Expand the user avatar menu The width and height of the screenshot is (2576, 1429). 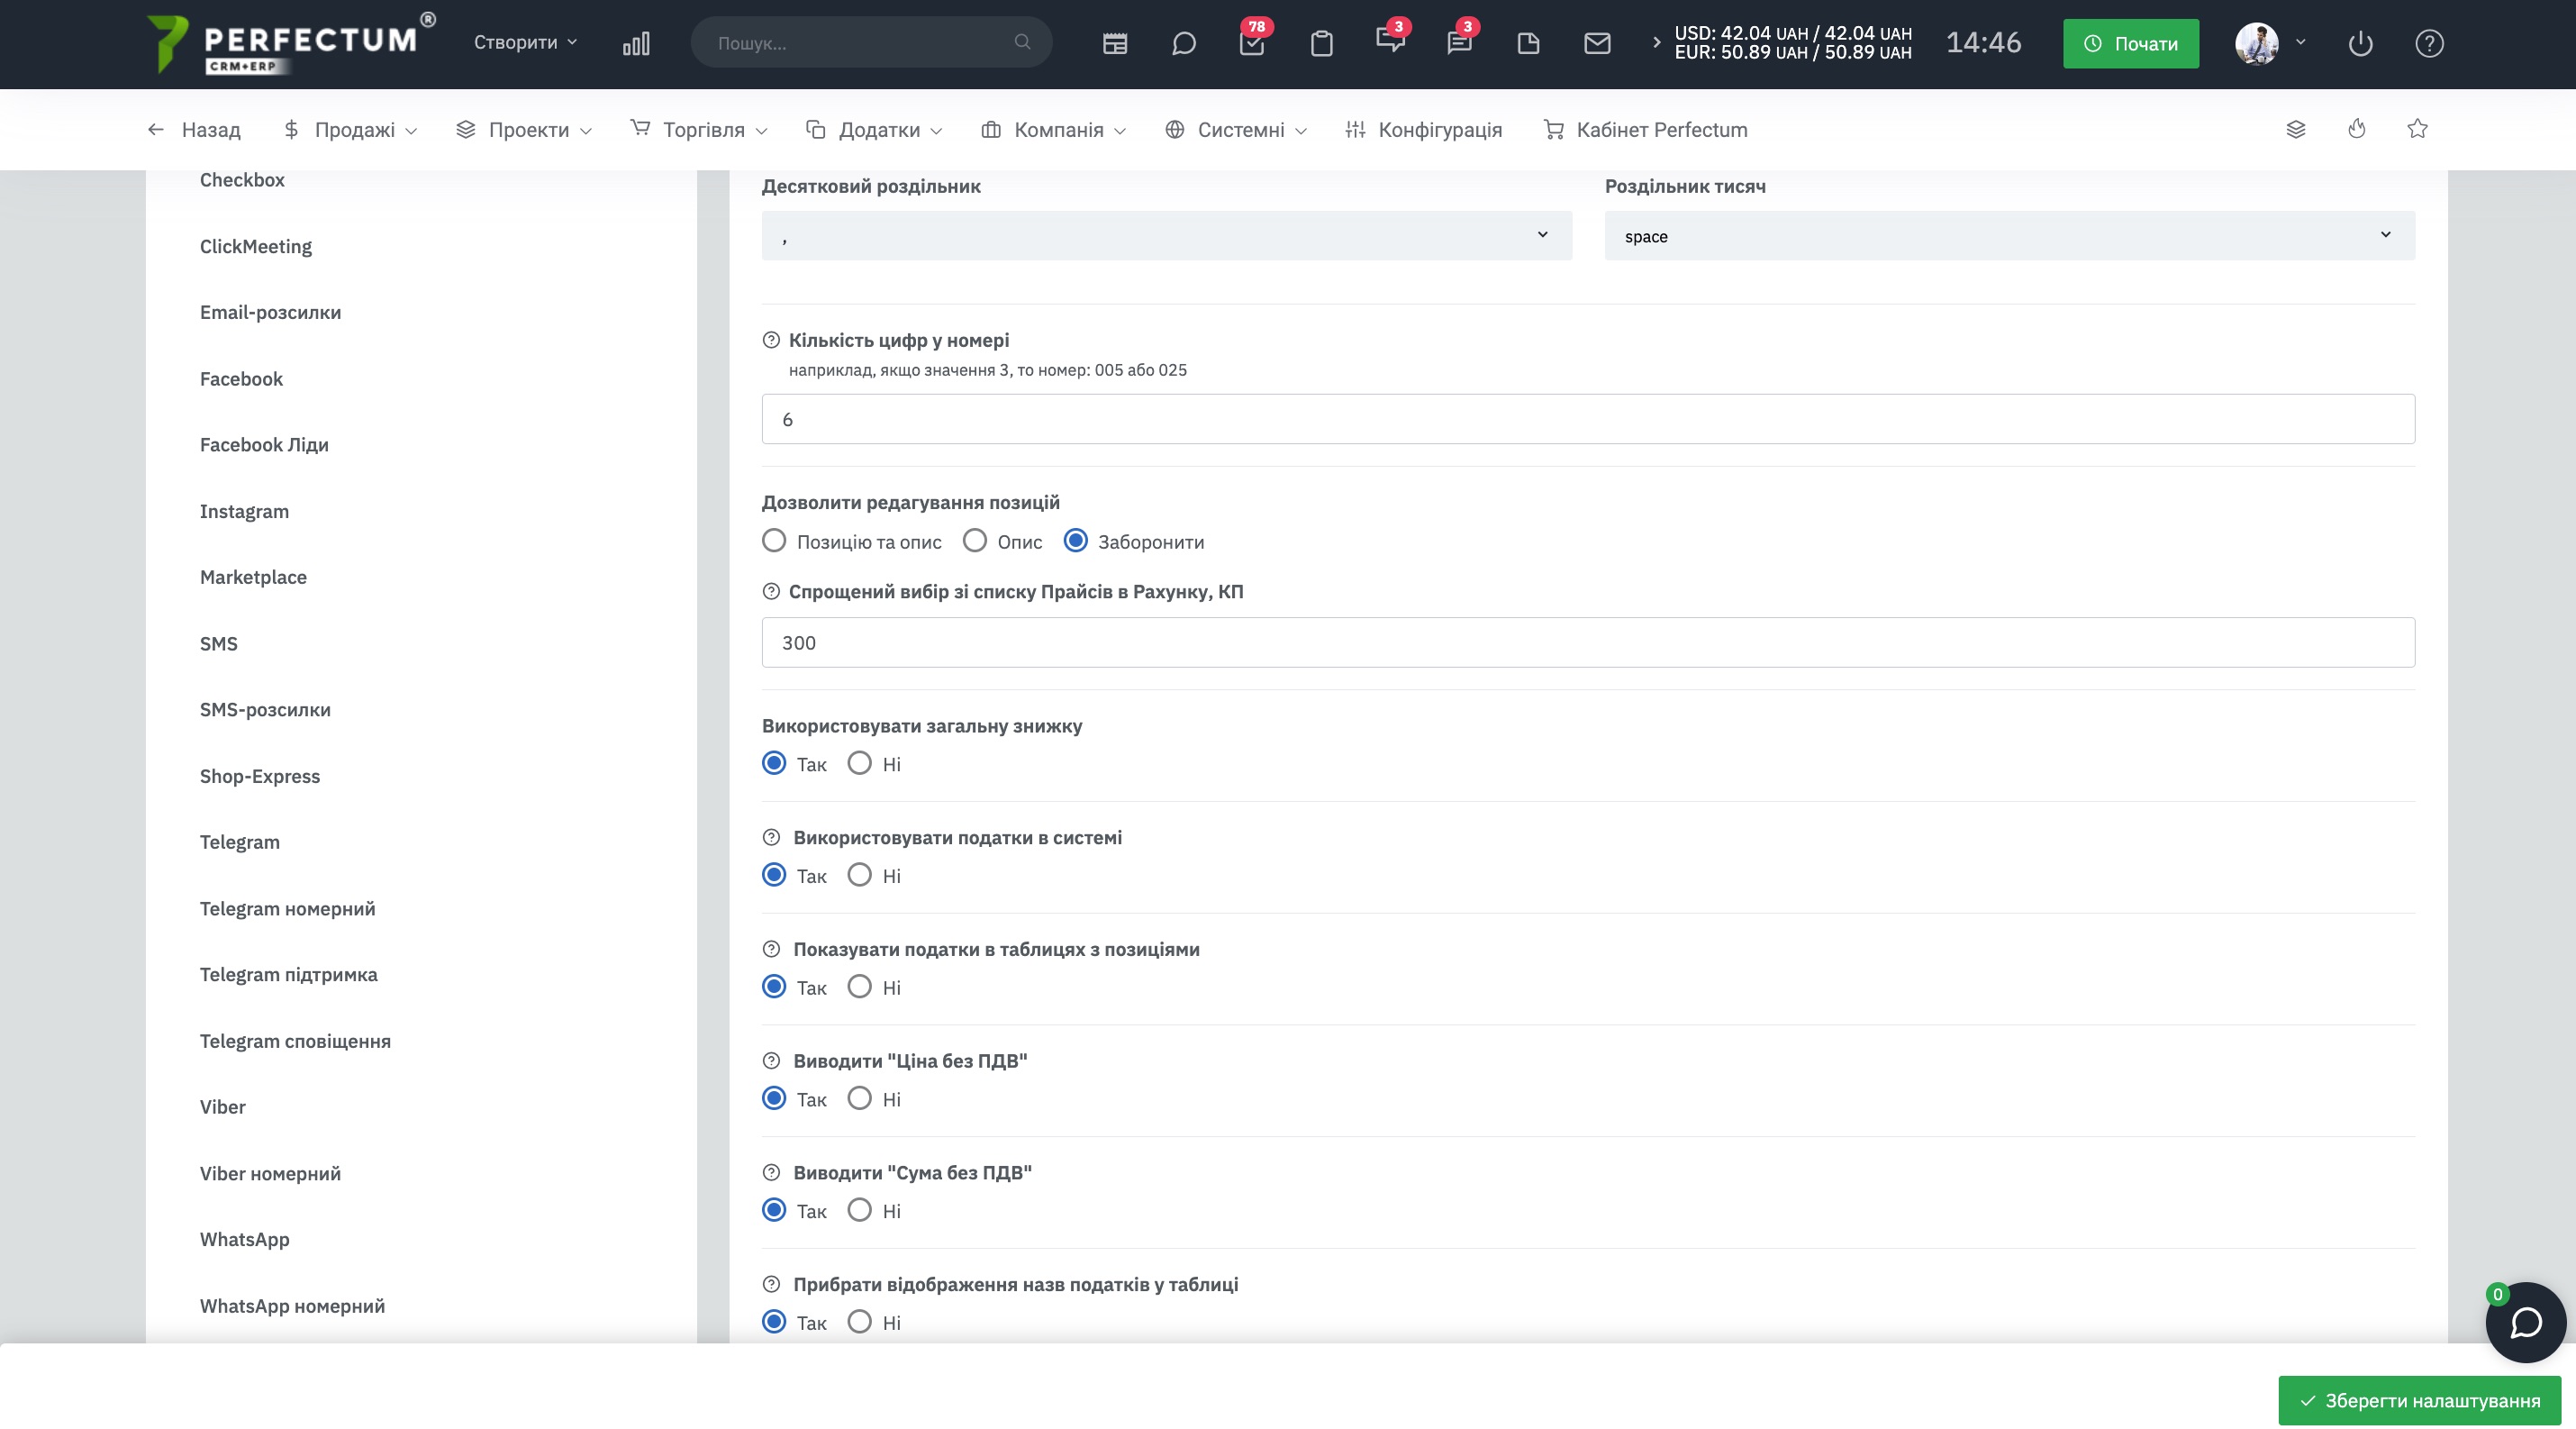[2270, 43]
